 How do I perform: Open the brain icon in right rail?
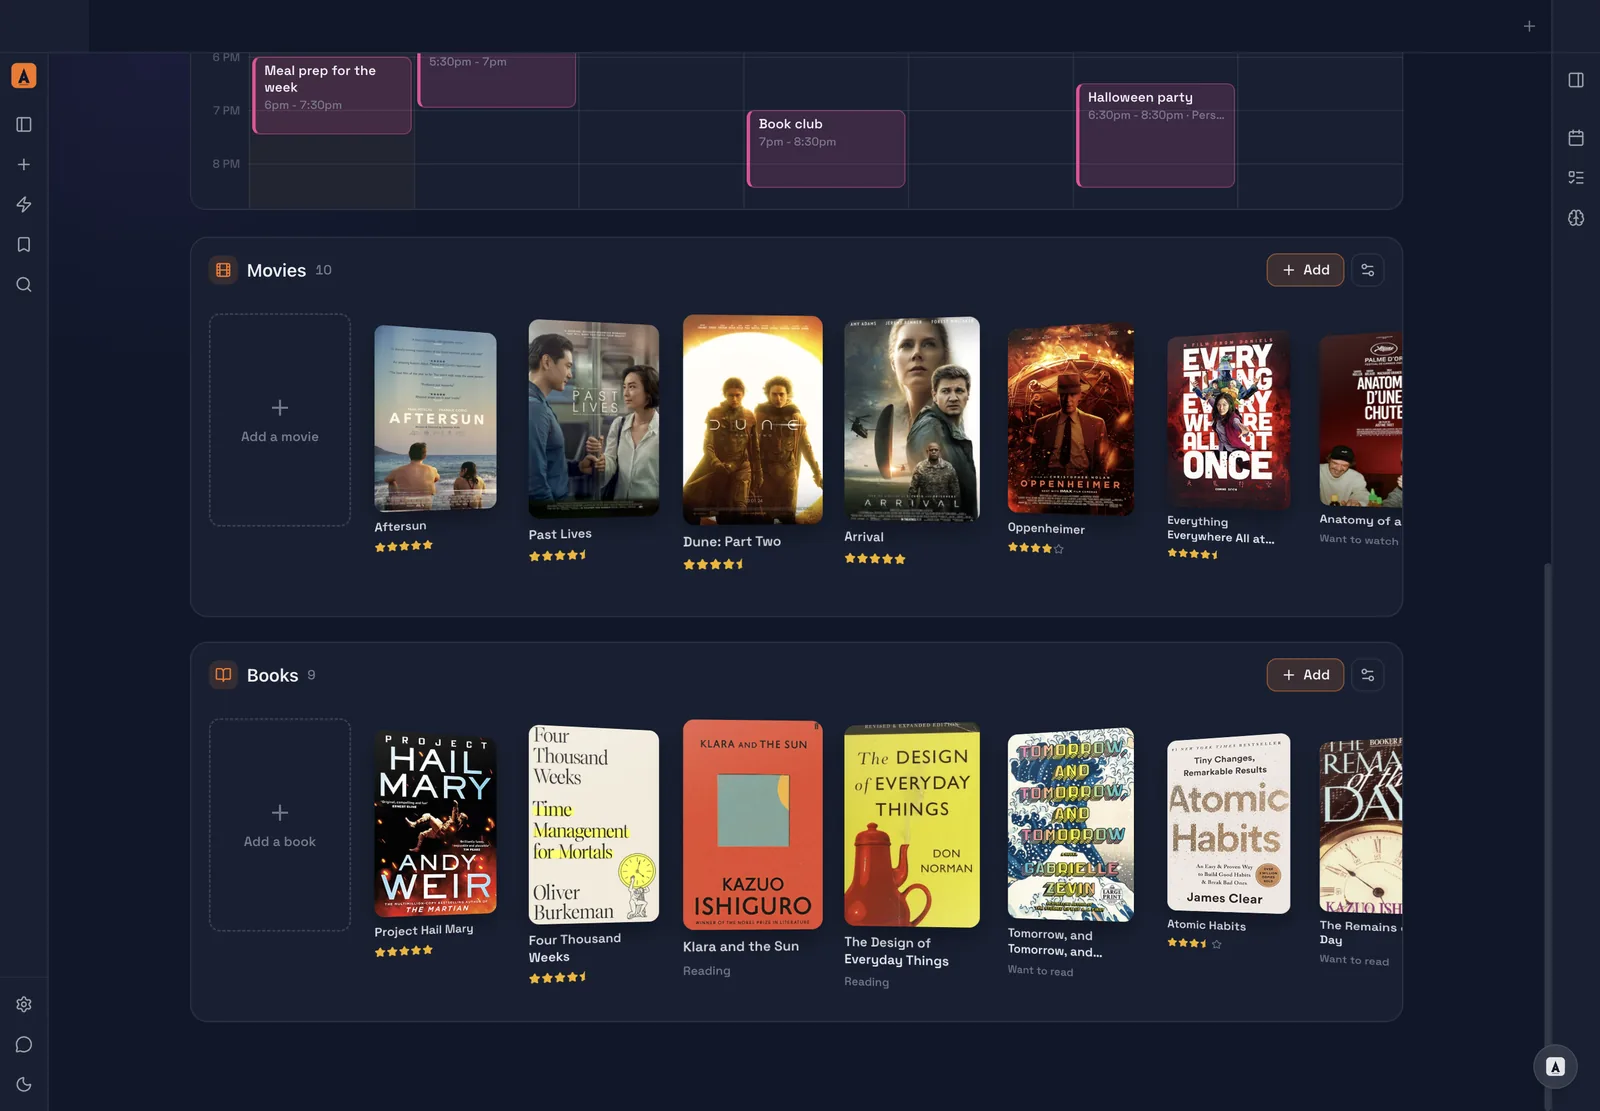click(1576, 218)
